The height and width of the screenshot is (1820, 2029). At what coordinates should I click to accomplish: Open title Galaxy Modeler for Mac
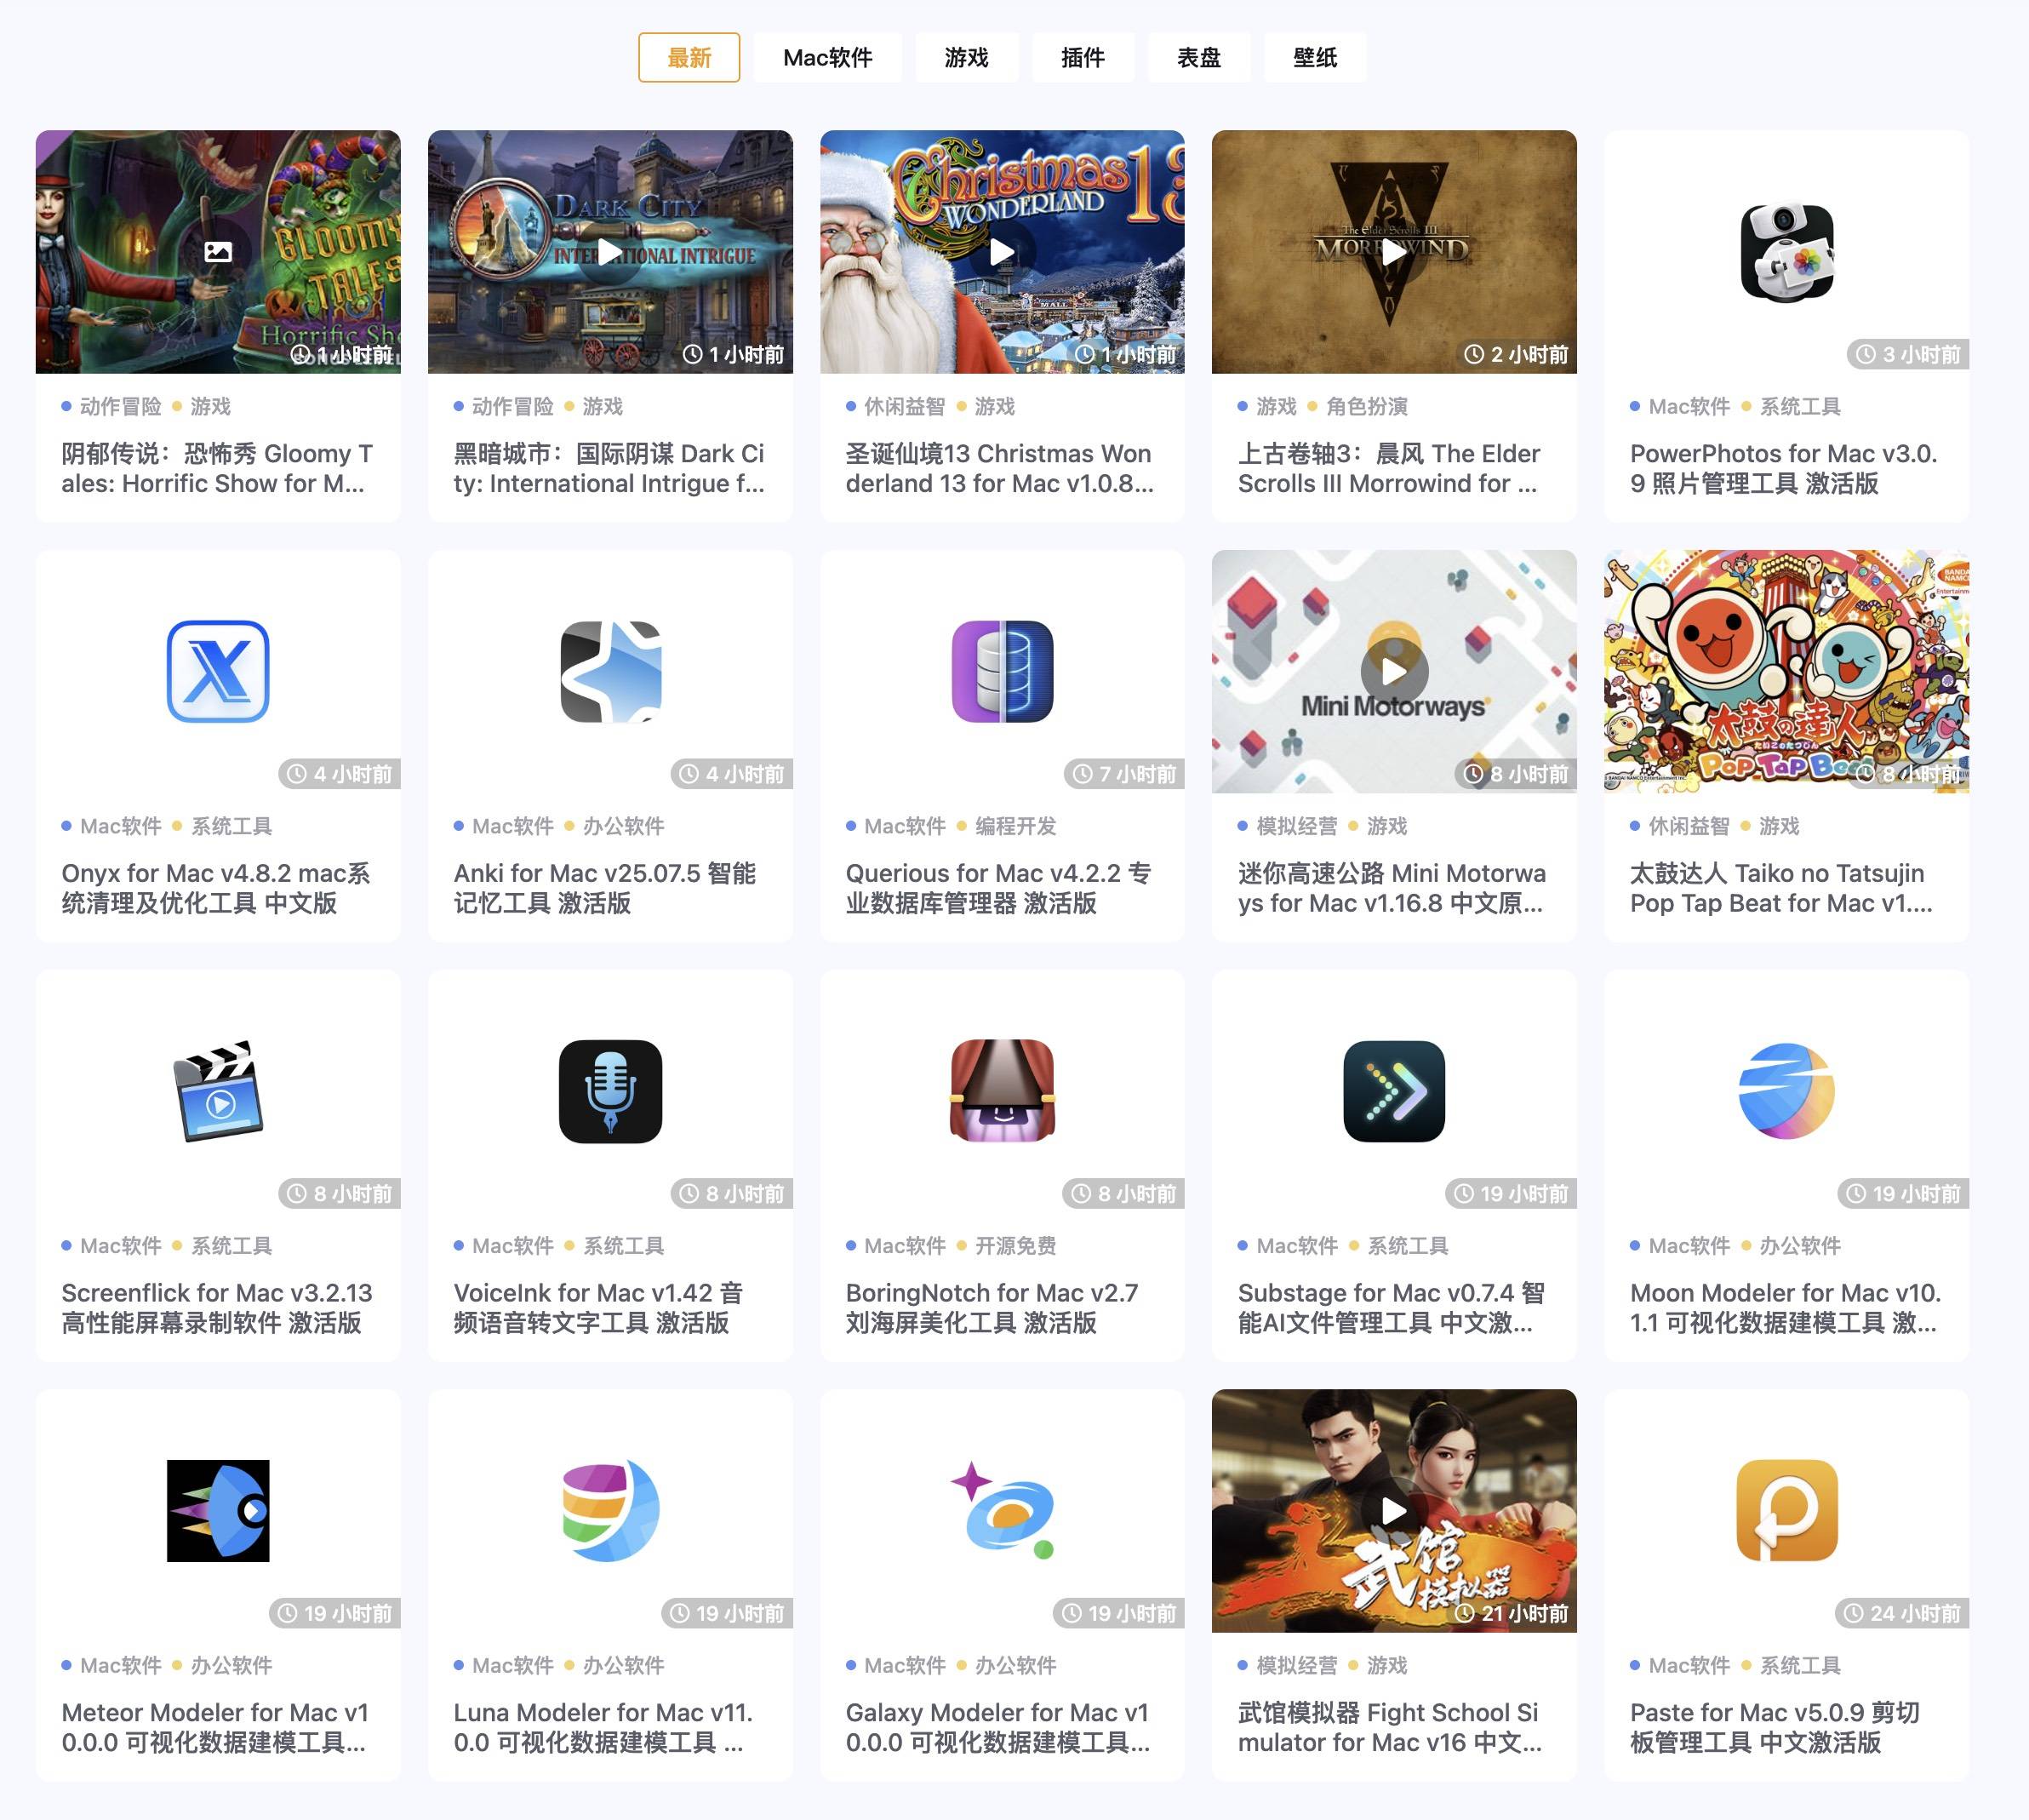pos(998,1727)
